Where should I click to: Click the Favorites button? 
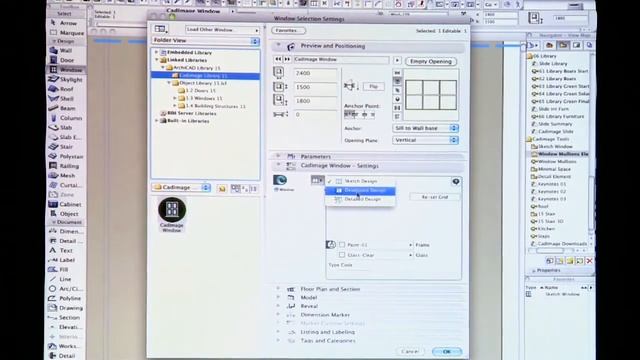pos(288,31)
